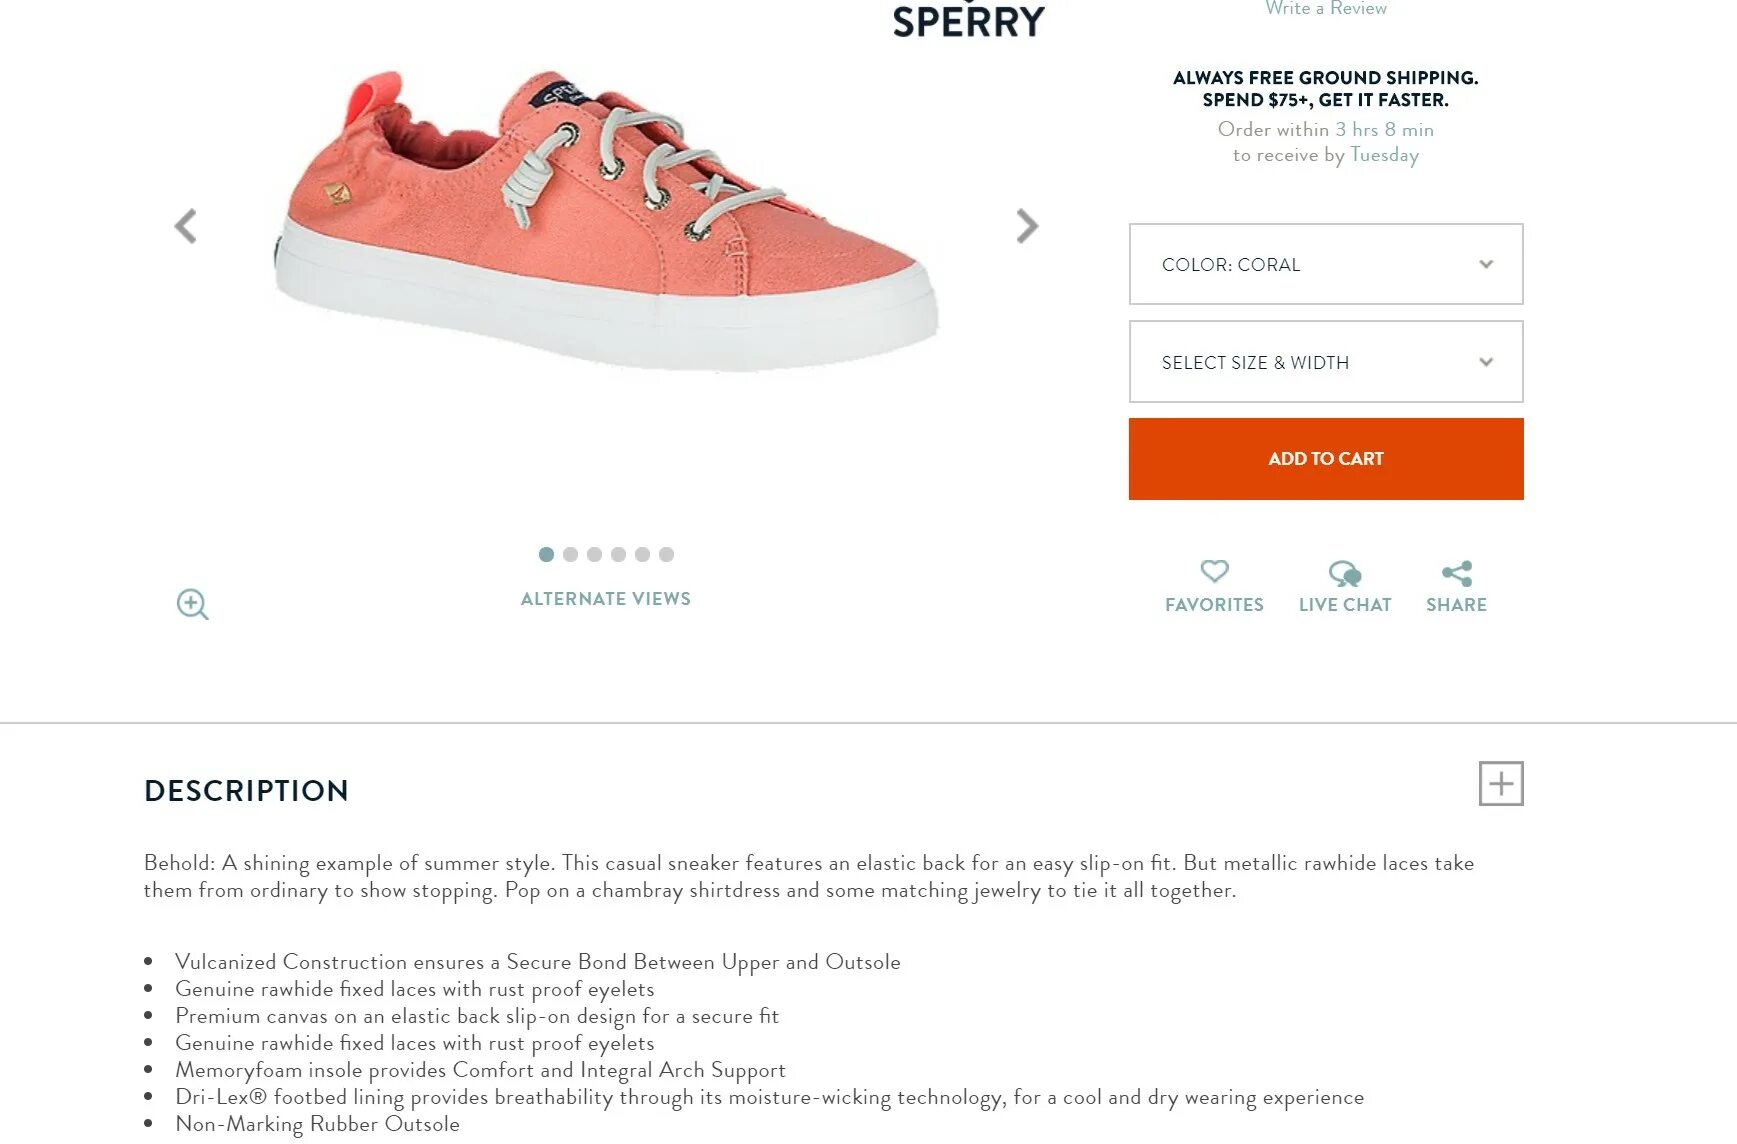
Task: Select the fourth carousel dot
Action: click(x=618, y=554)
